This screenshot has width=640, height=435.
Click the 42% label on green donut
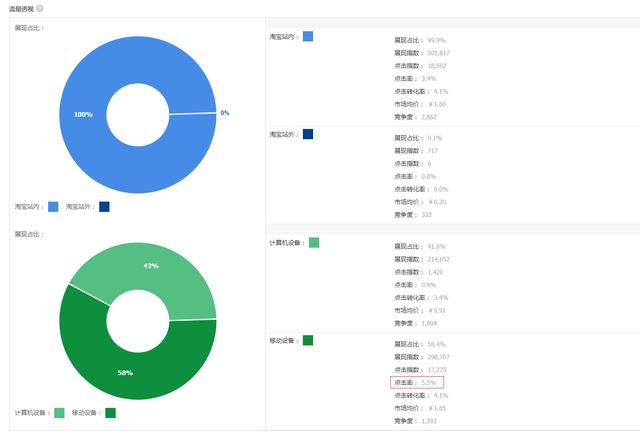151,266
